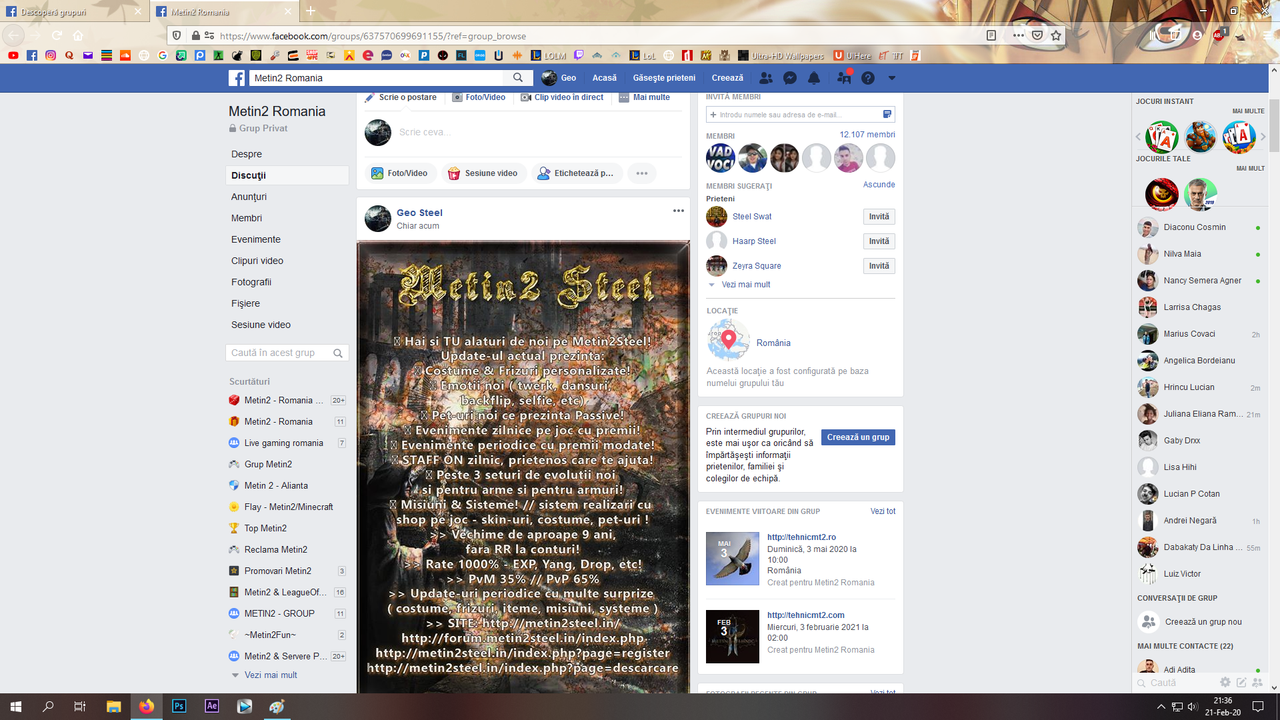Open the Instagram bookmark in the bookmarks bar
Screen dimensions: 1280x720
50,55
